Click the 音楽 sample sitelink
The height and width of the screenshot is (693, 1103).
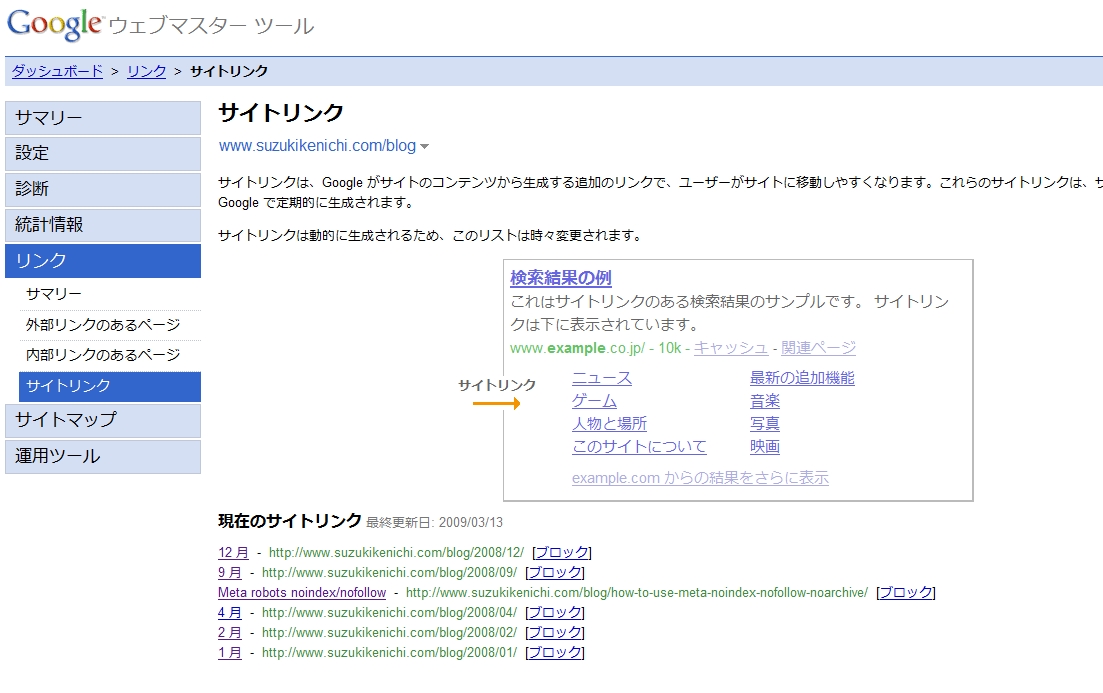pos(765,401)
